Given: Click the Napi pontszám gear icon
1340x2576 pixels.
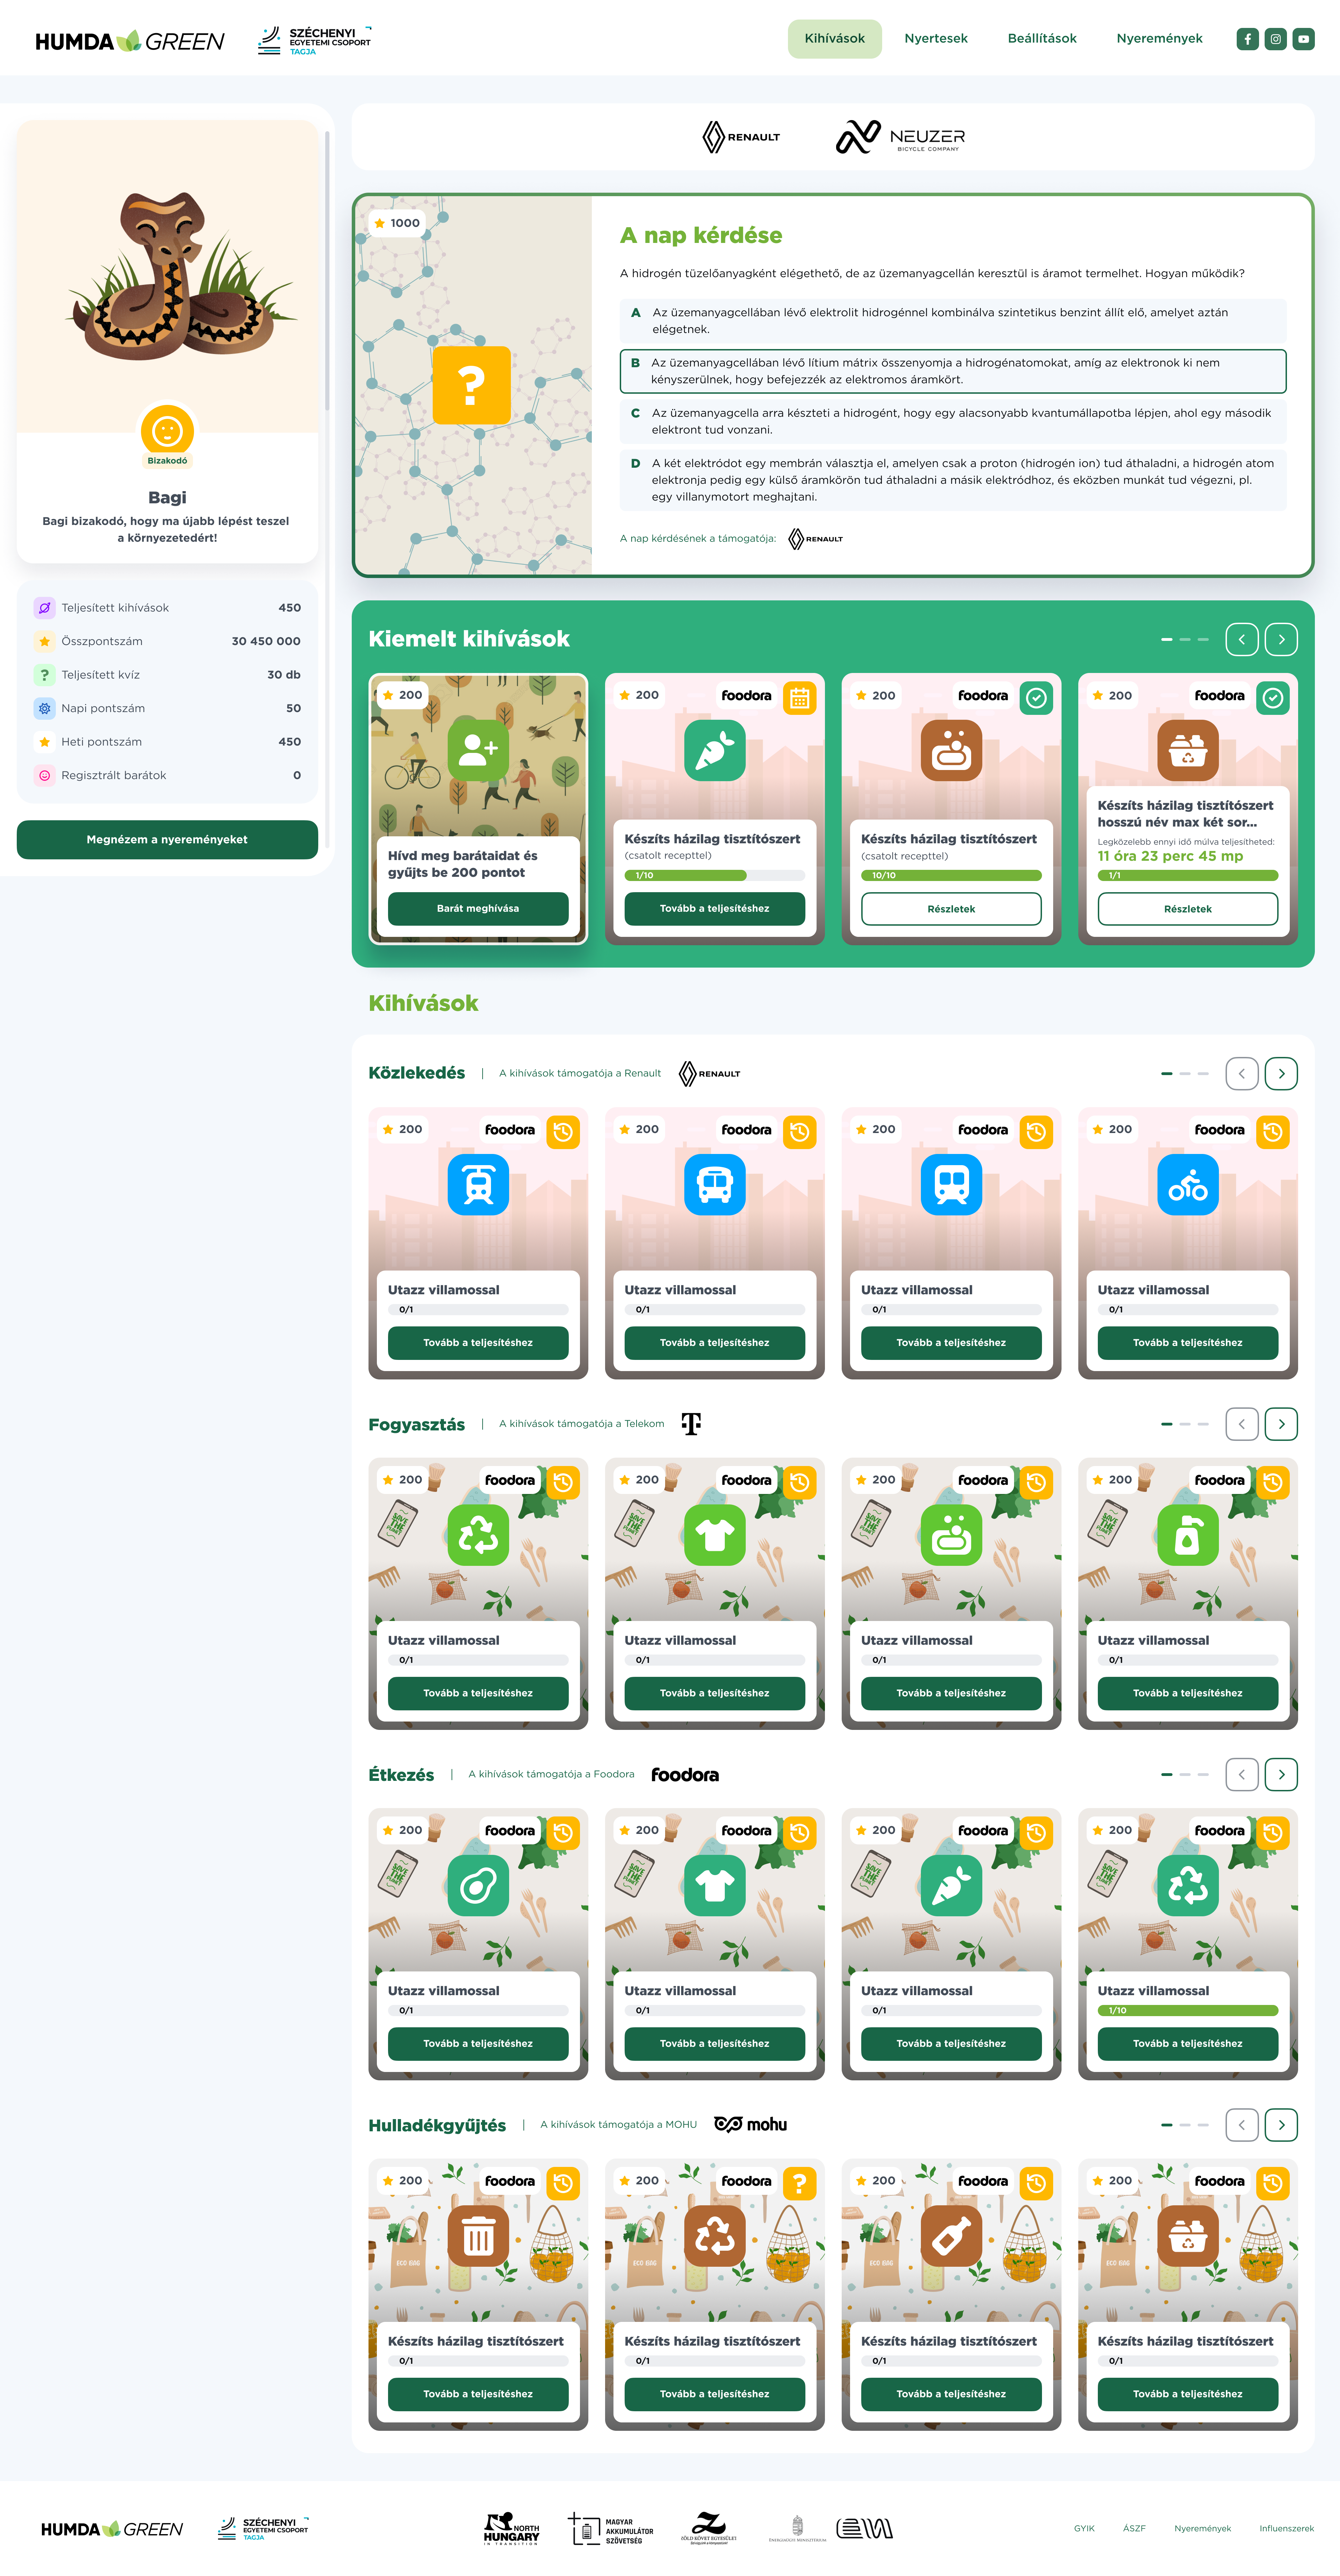Looking at the screenshot, I should coord(44,708).
